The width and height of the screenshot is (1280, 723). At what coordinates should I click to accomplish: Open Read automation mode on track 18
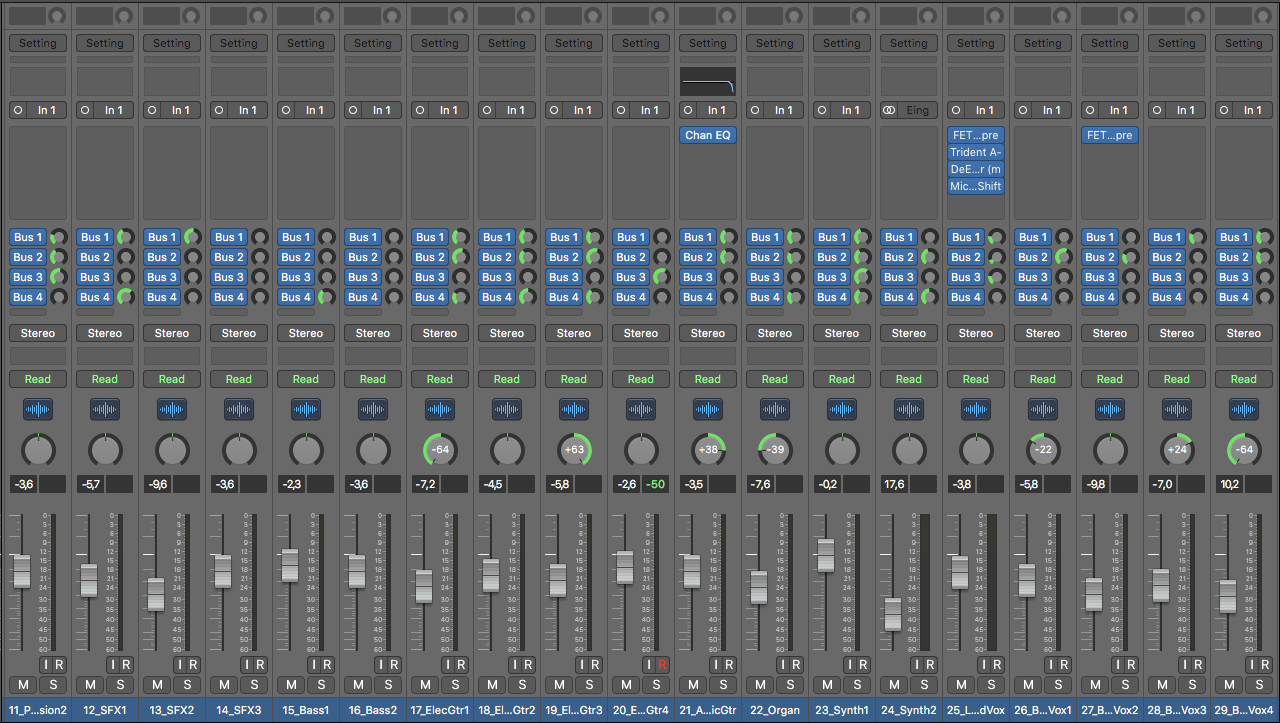pos(507,379)
